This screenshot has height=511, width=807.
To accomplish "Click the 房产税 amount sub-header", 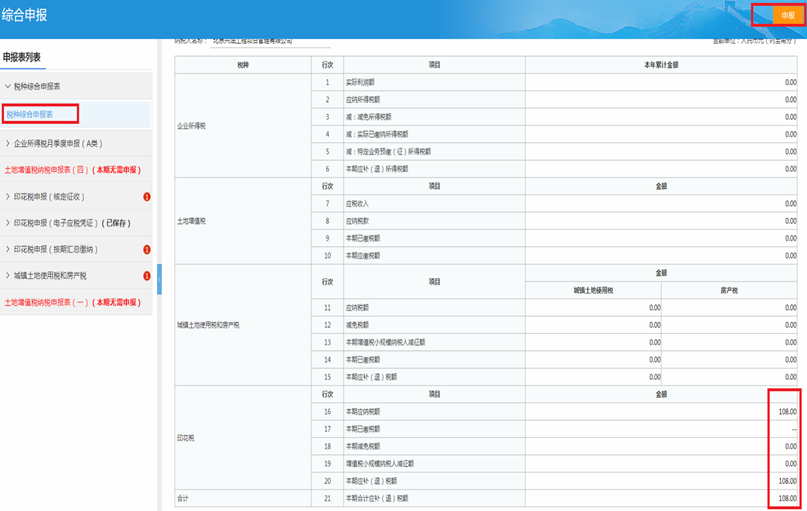I will click(729, 291).
